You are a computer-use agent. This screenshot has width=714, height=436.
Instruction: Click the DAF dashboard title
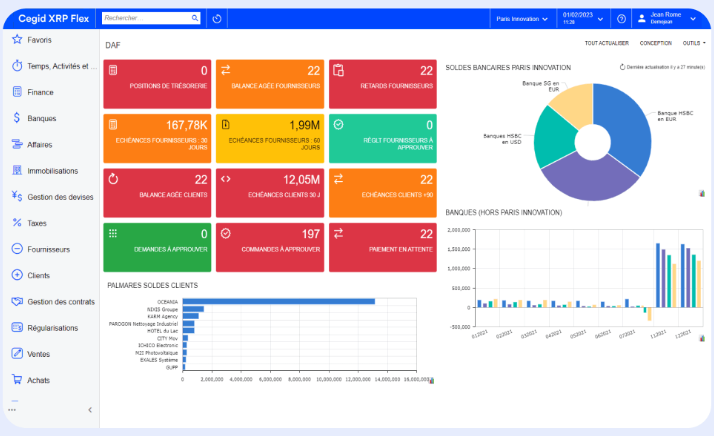click(113, 45)
